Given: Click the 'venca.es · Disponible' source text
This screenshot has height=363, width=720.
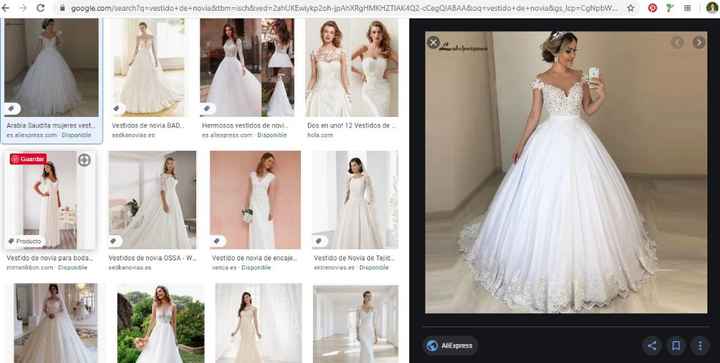Looking at the screenshot, I should point(241,268).
